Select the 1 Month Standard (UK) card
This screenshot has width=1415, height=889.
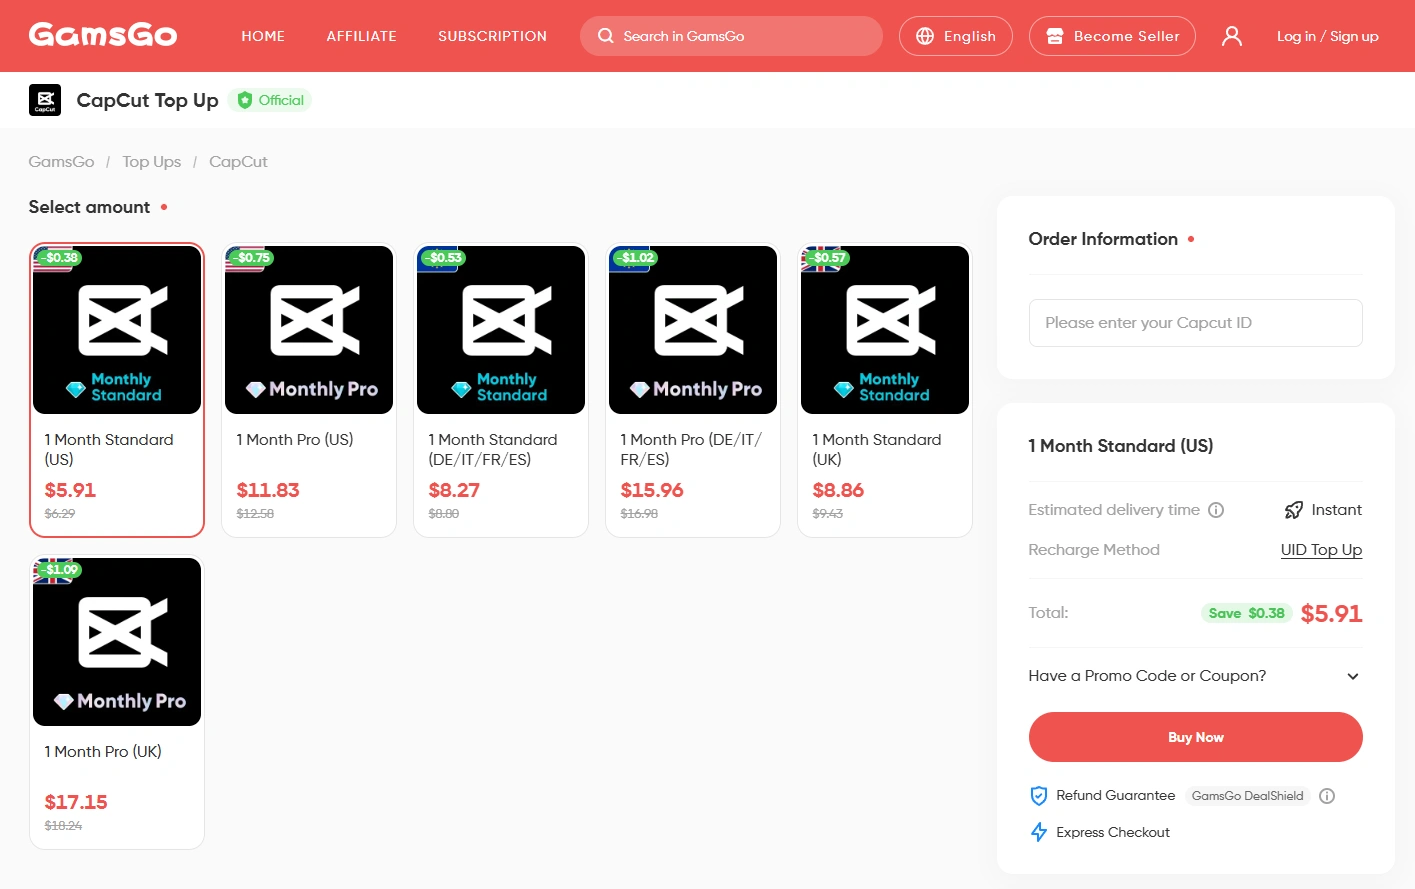click(x=885, y=390)
